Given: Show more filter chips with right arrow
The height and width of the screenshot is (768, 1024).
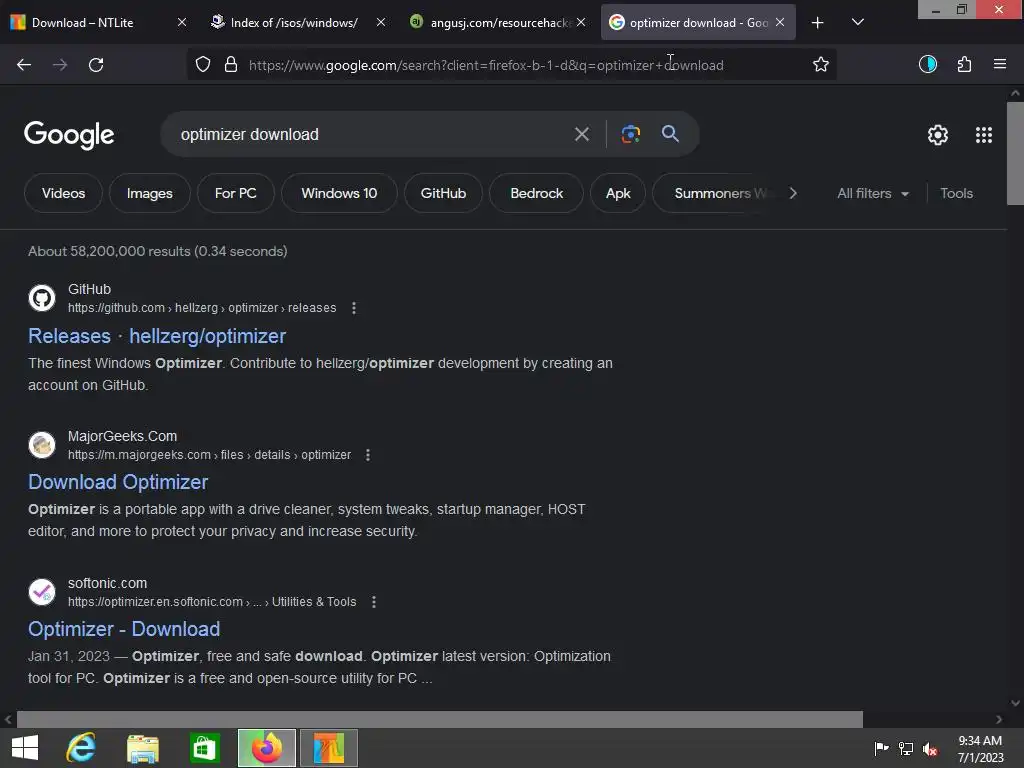Looking at the screenshot, I should (793, 193).
